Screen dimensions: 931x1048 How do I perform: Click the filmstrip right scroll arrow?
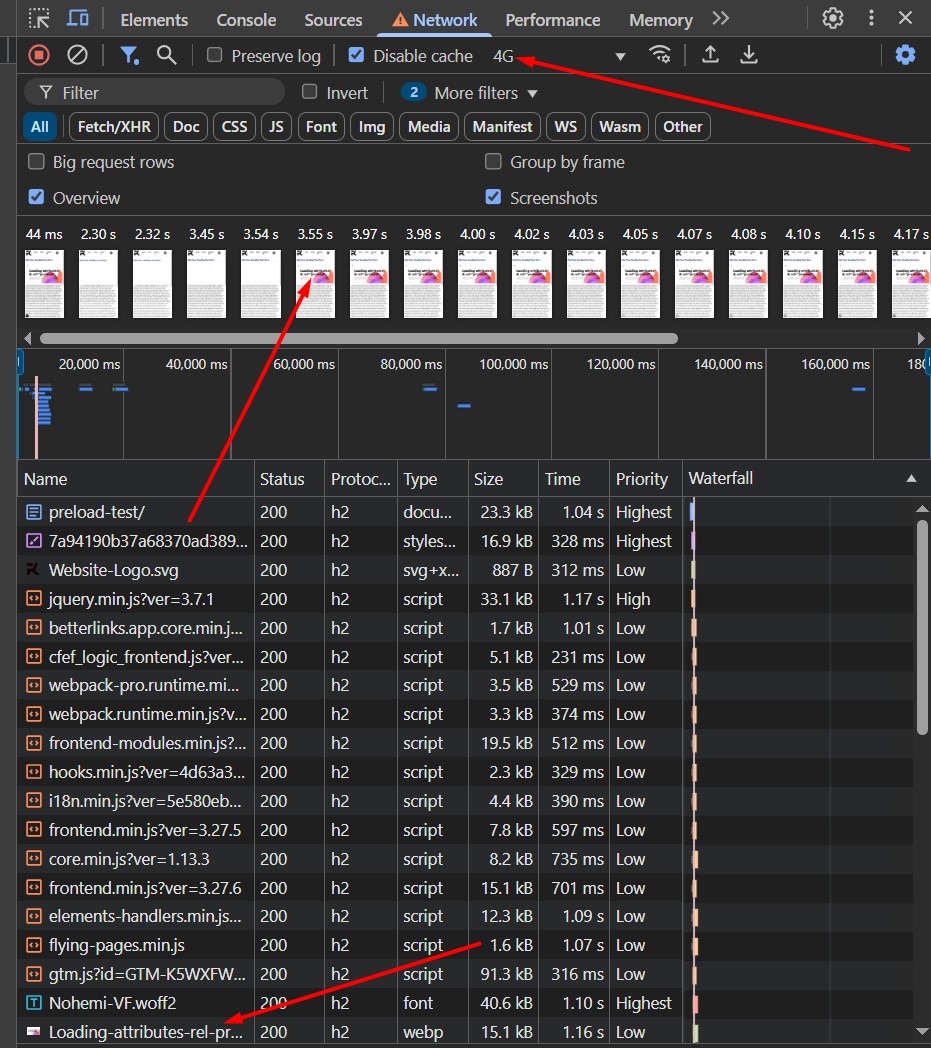click(921, 338)
